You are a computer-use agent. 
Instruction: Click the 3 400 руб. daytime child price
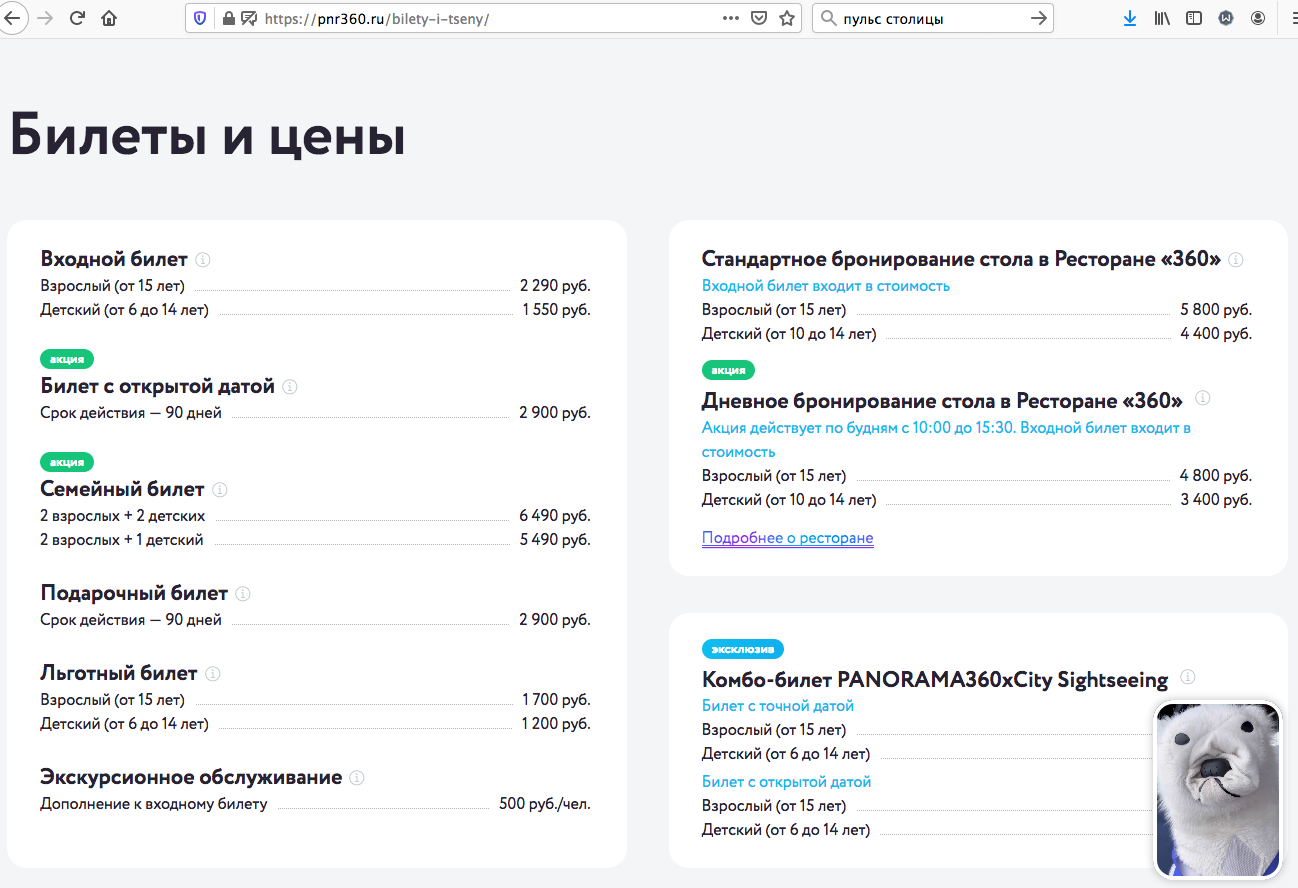click(x=1216, y=500)
